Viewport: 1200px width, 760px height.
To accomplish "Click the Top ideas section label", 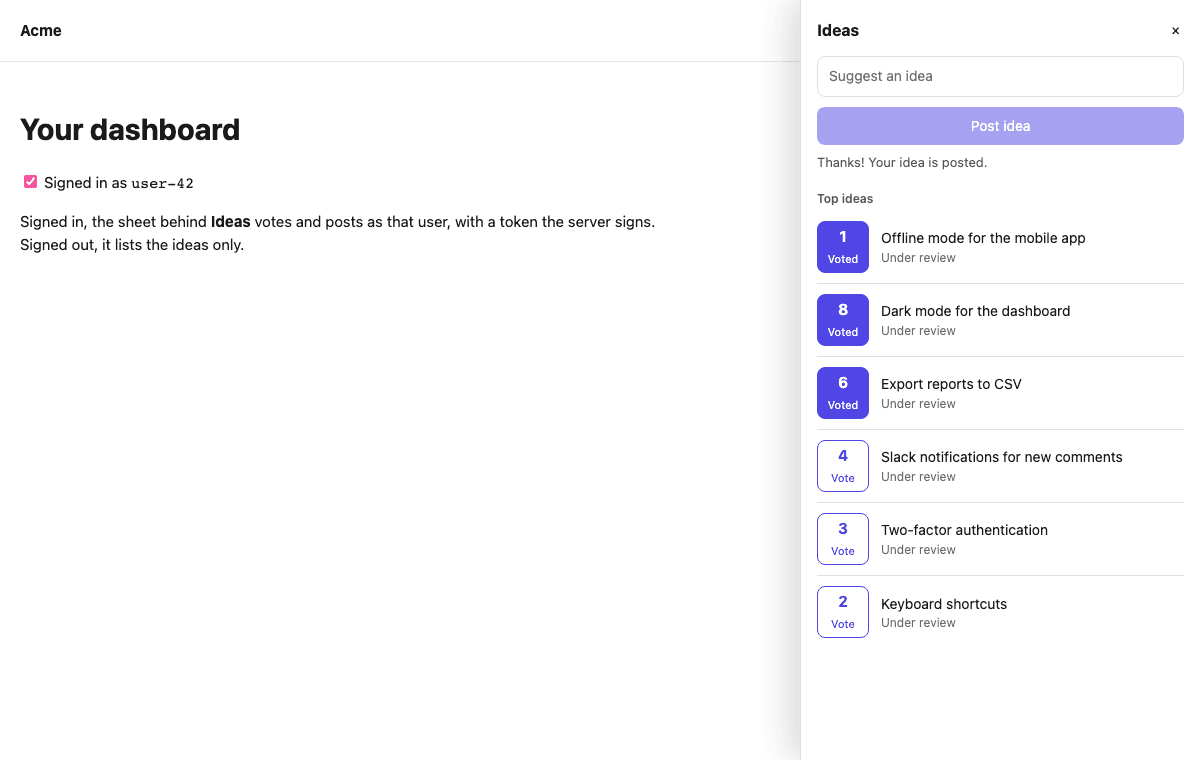I will [x=845, y=199].
